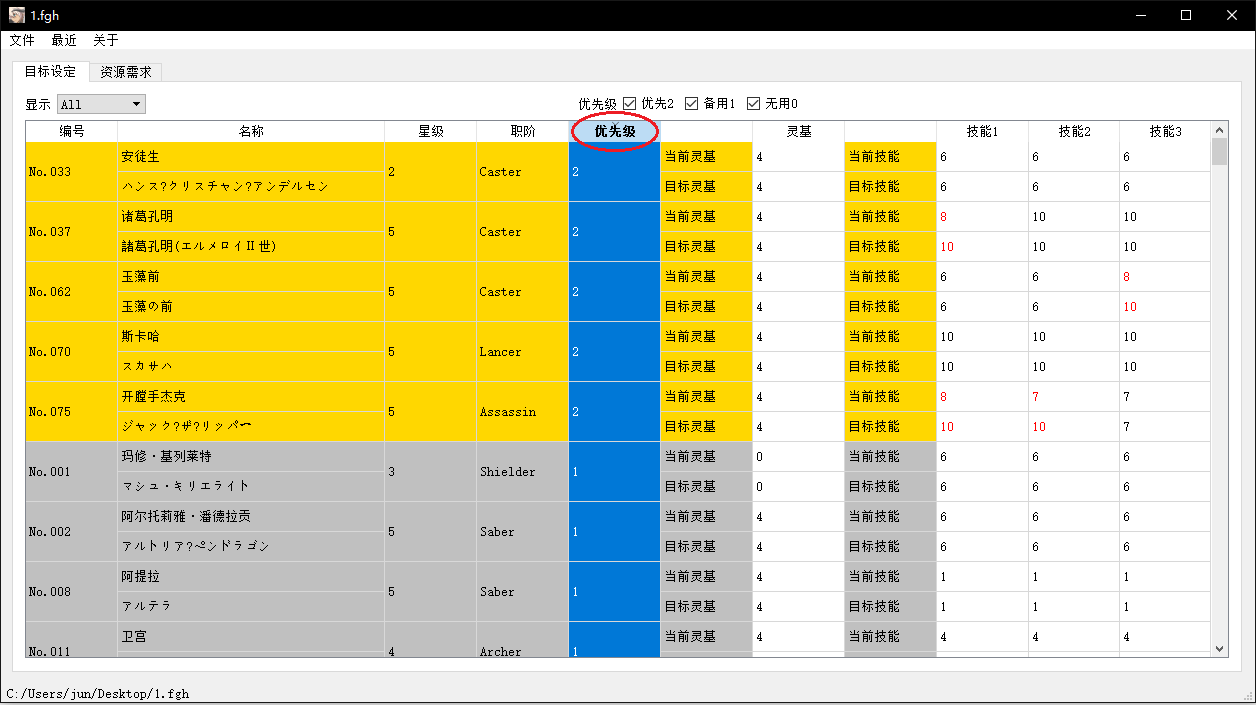Open the 关于 menu
The height and width of the screenshot is (705, 1256).
(104, 40)
